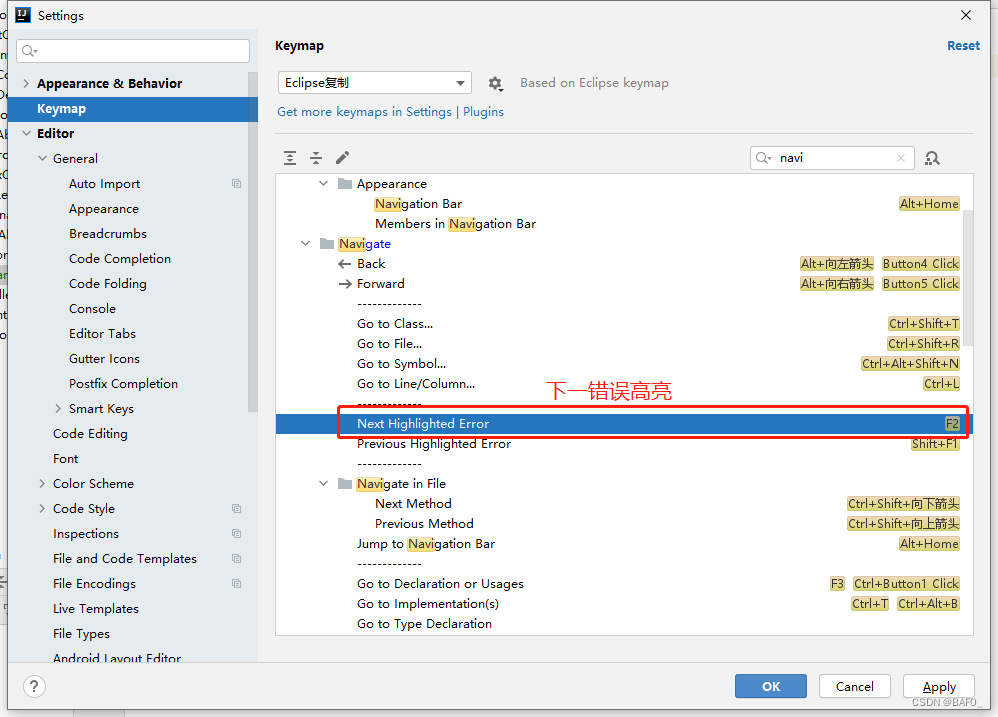Select the Jump to Navigation Bar action

pos(624,544)
